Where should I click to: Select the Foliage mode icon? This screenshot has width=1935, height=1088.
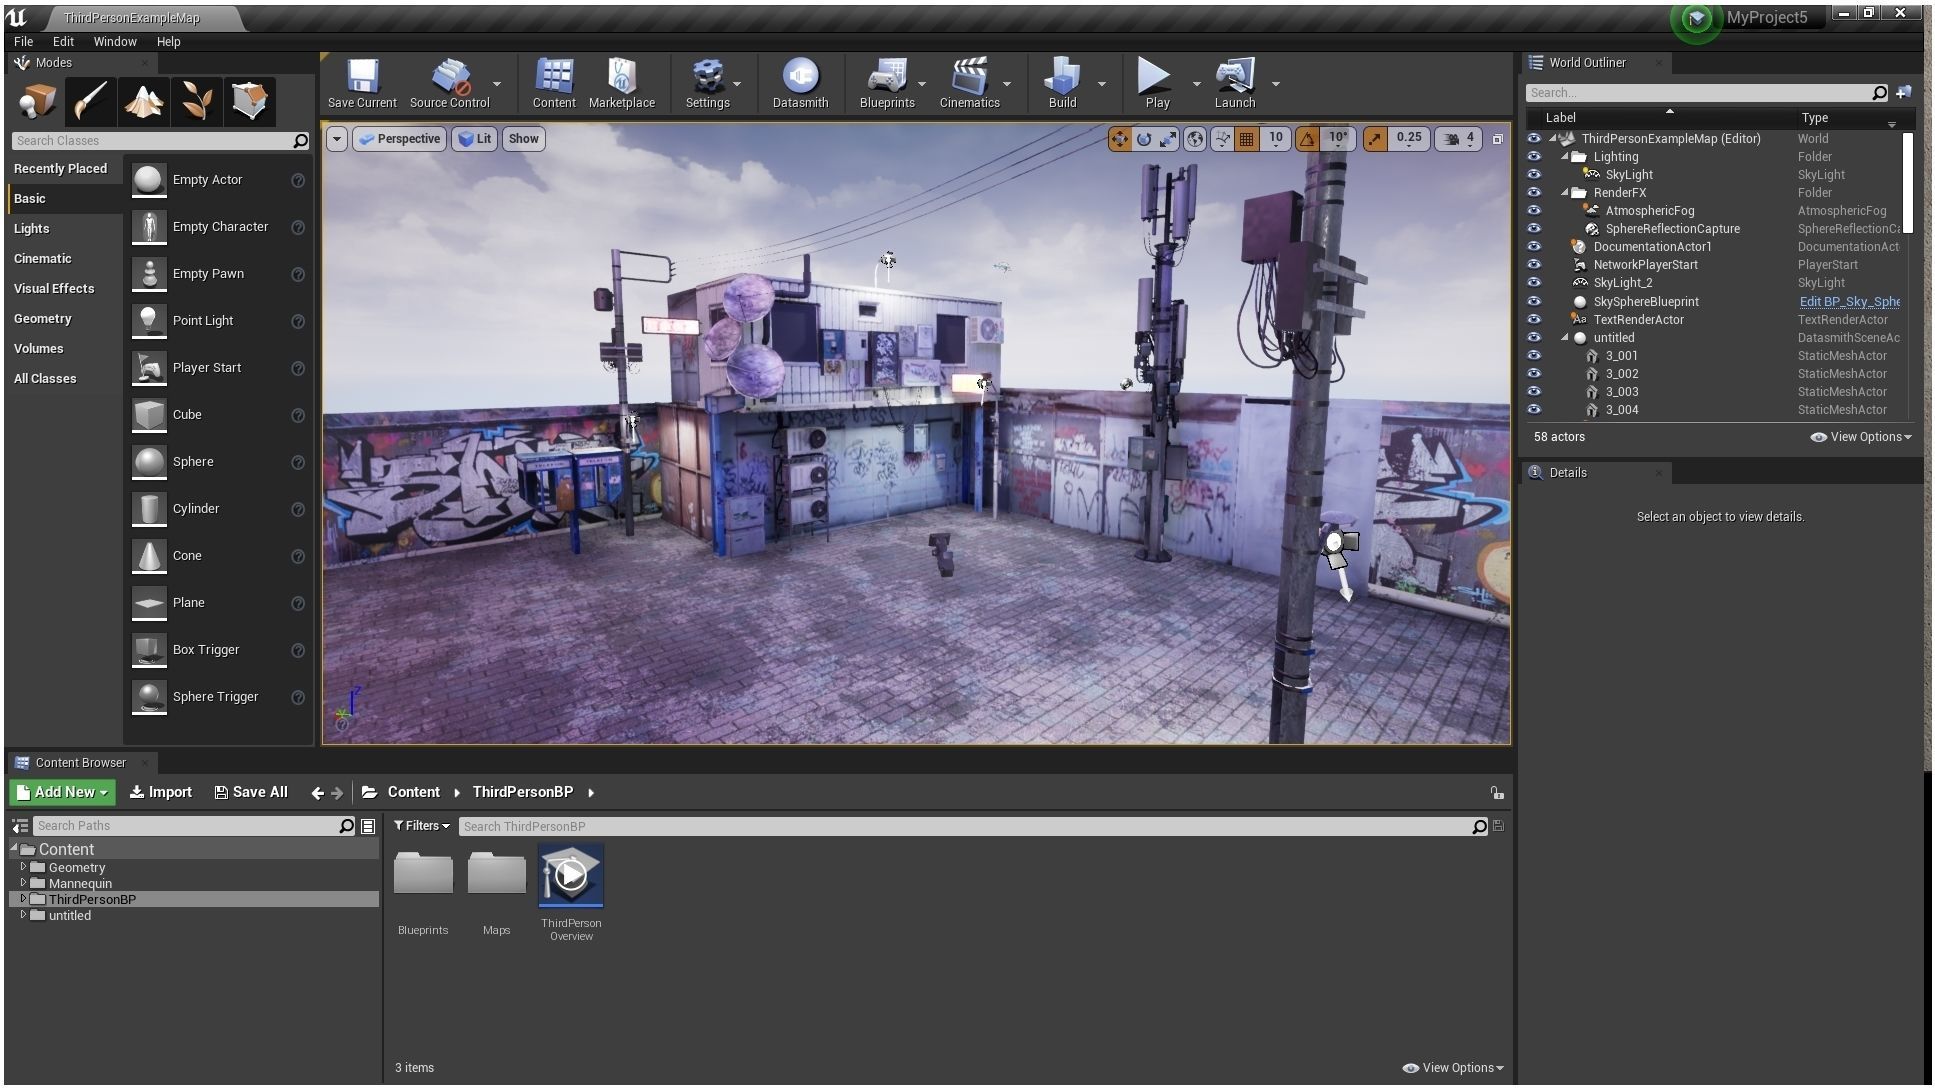[197, 101]
